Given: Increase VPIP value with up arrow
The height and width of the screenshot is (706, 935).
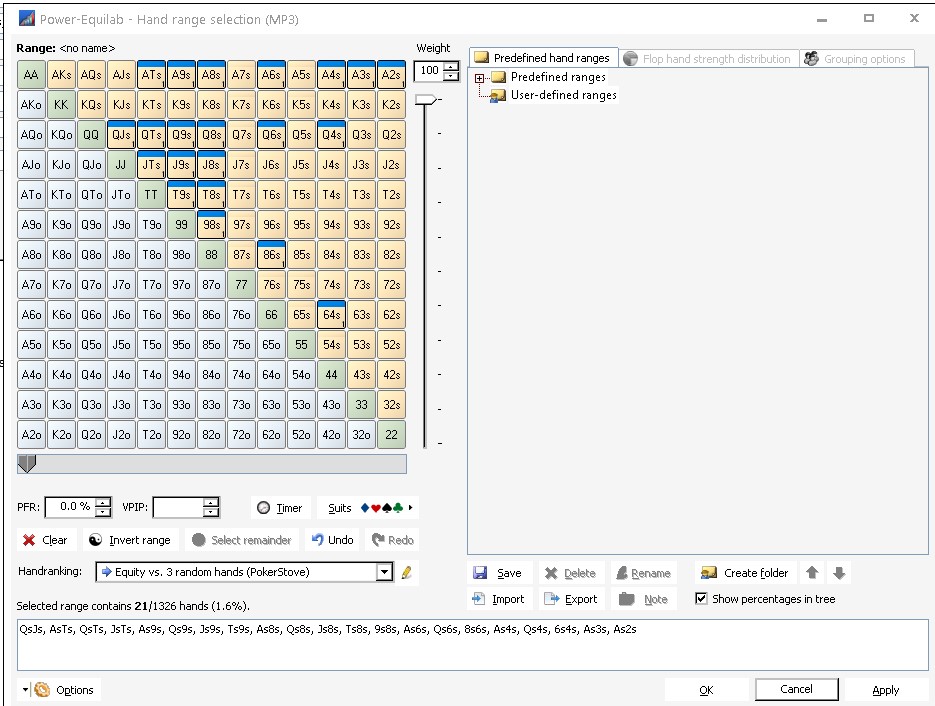Looking at the screenshot, I should click(x=211, y=503).
